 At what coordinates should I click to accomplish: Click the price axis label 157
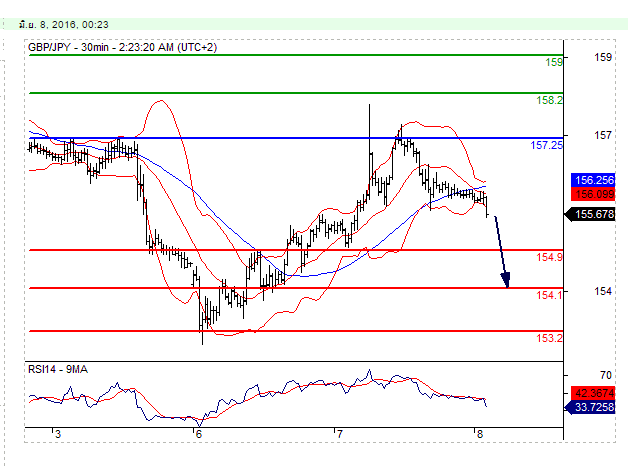(x=603, y=135)
